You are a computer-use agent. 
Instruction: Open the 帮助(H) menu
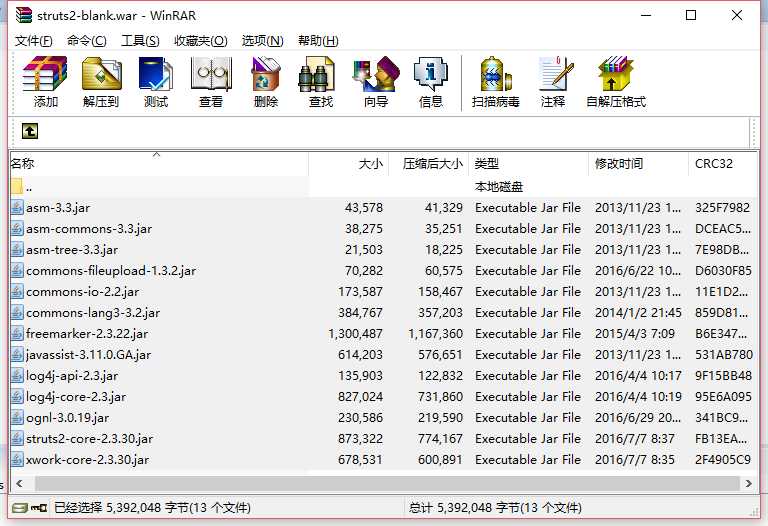(318, 41)
